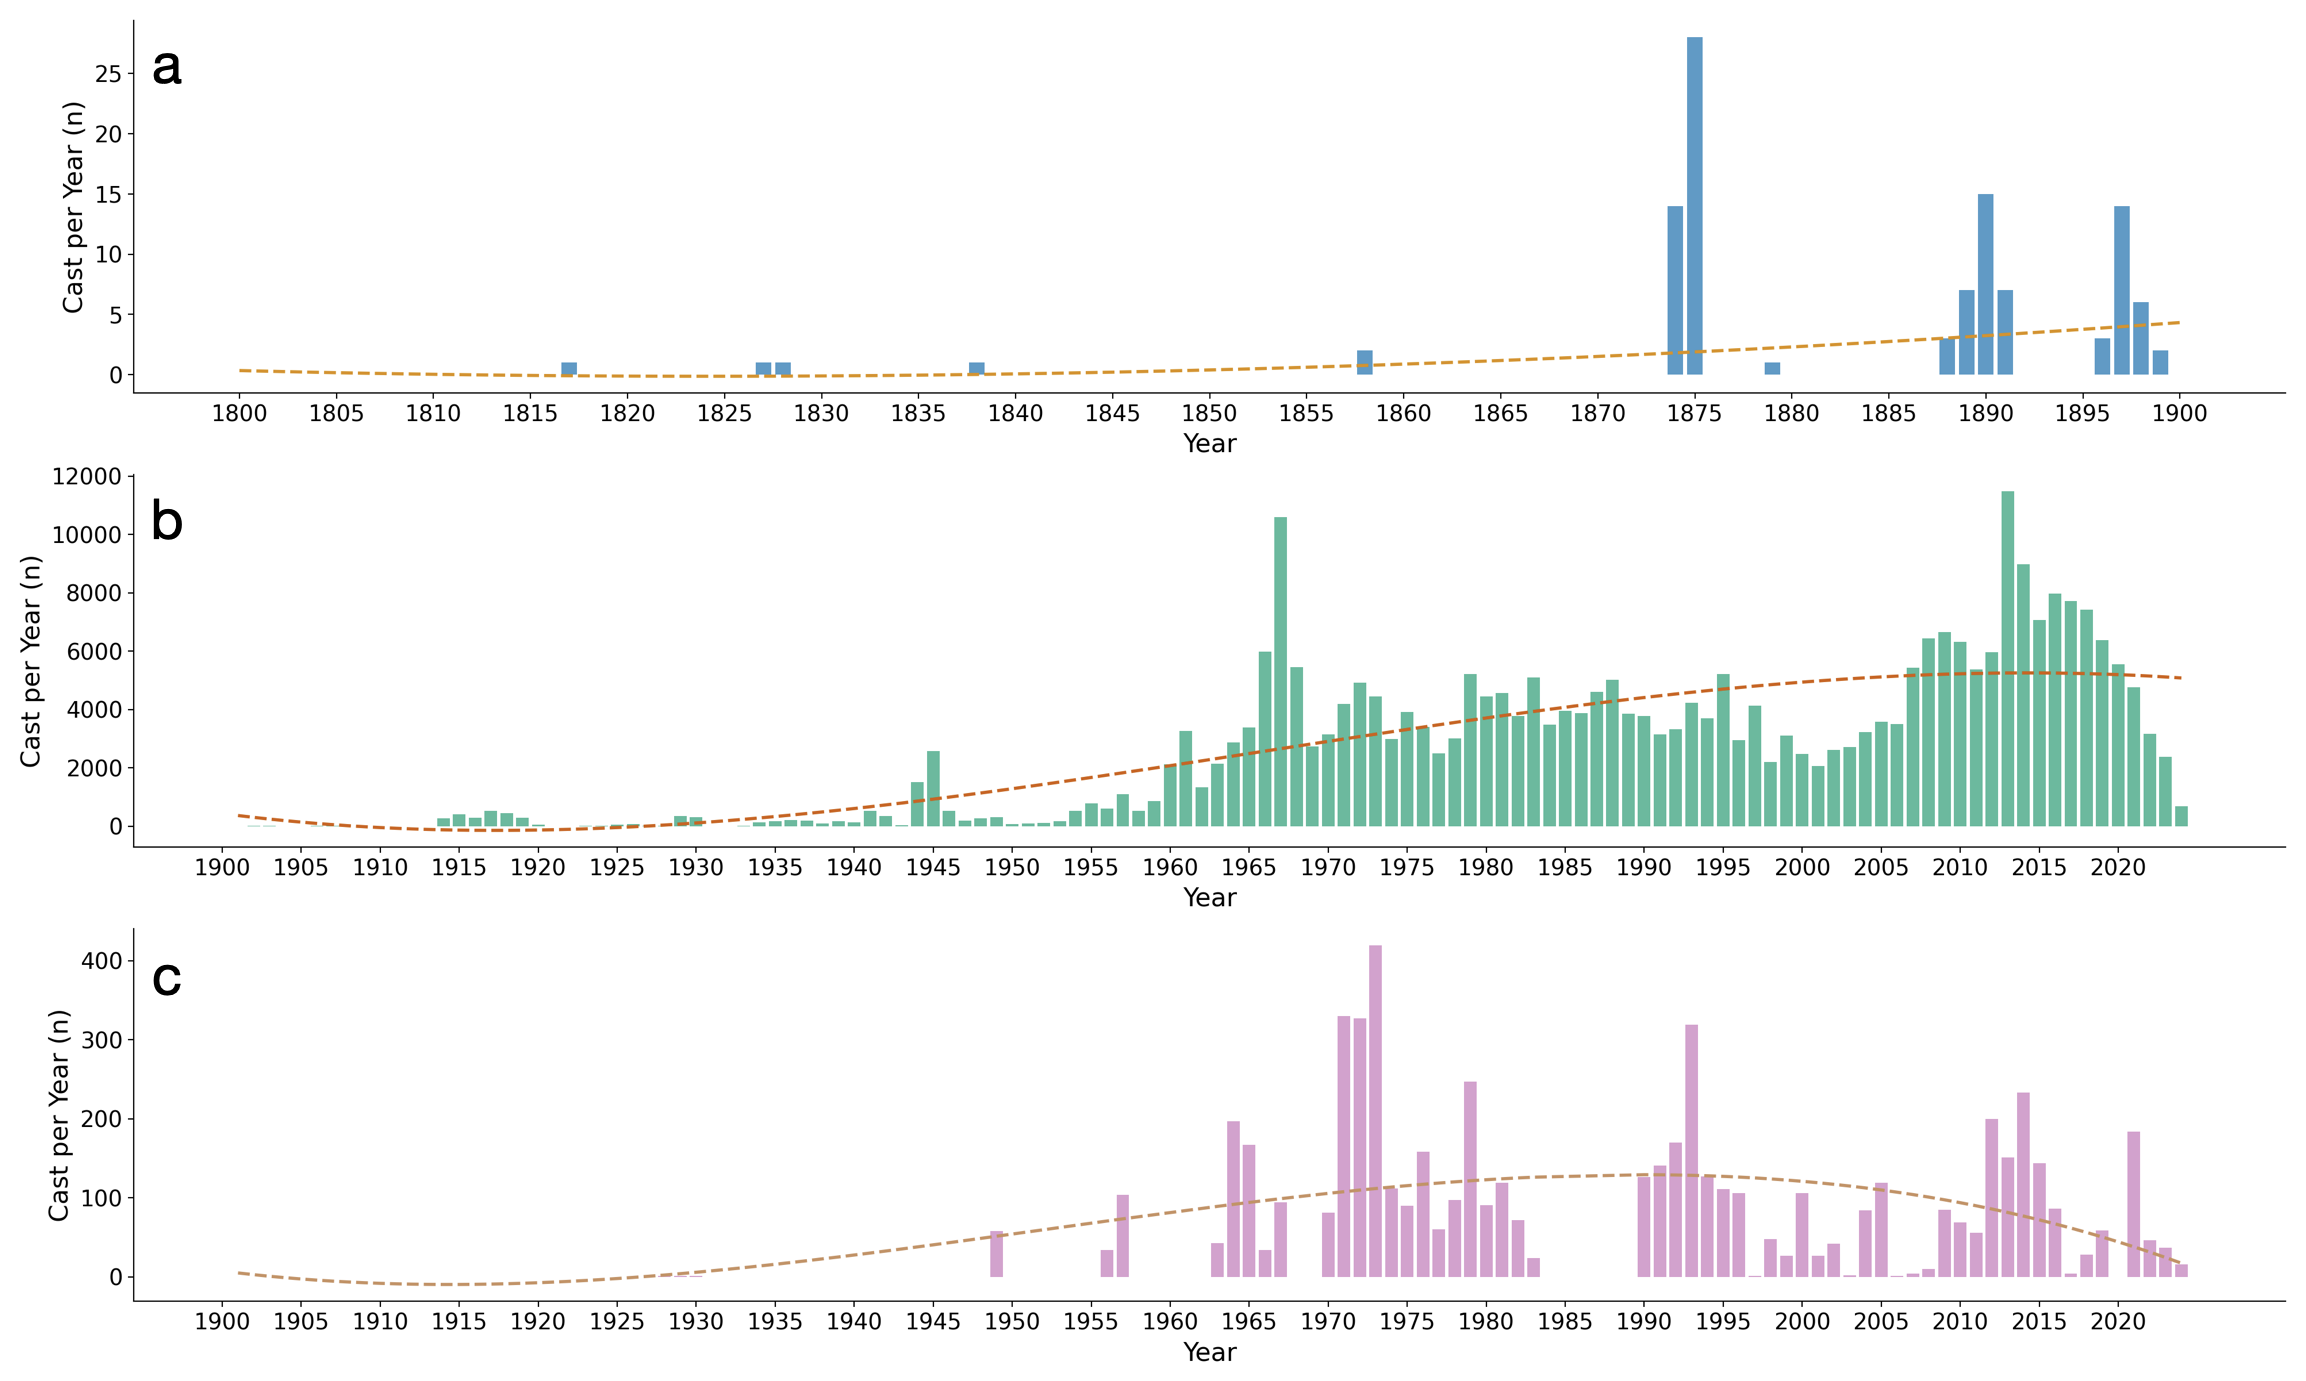Click the blue bar at year 1890
The width and height of the screenshot is (2306, 1381).
(x=1985, y=285)
